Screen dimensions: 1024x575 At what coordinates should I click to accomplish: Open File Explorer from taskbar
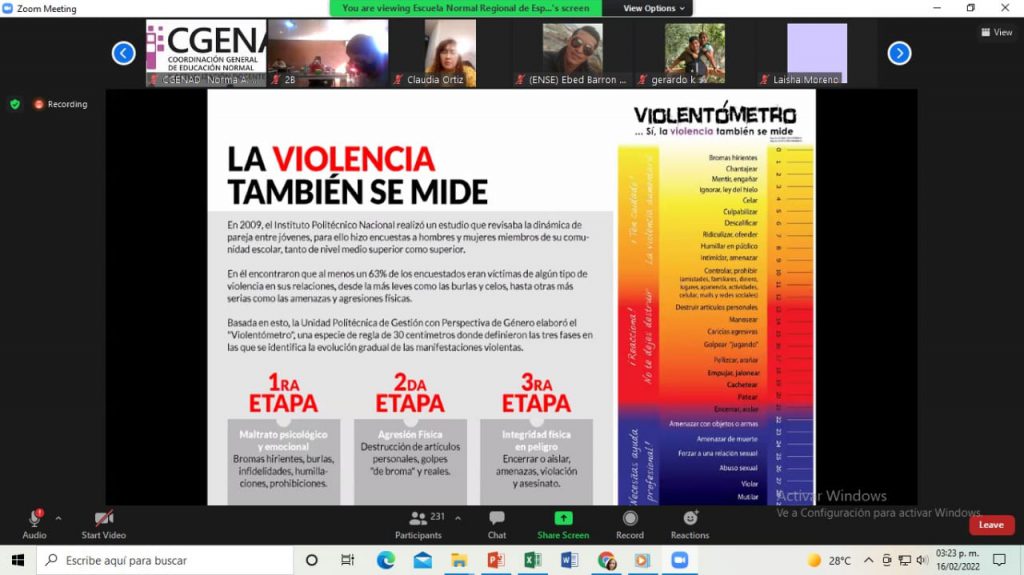tap(459, 560)
